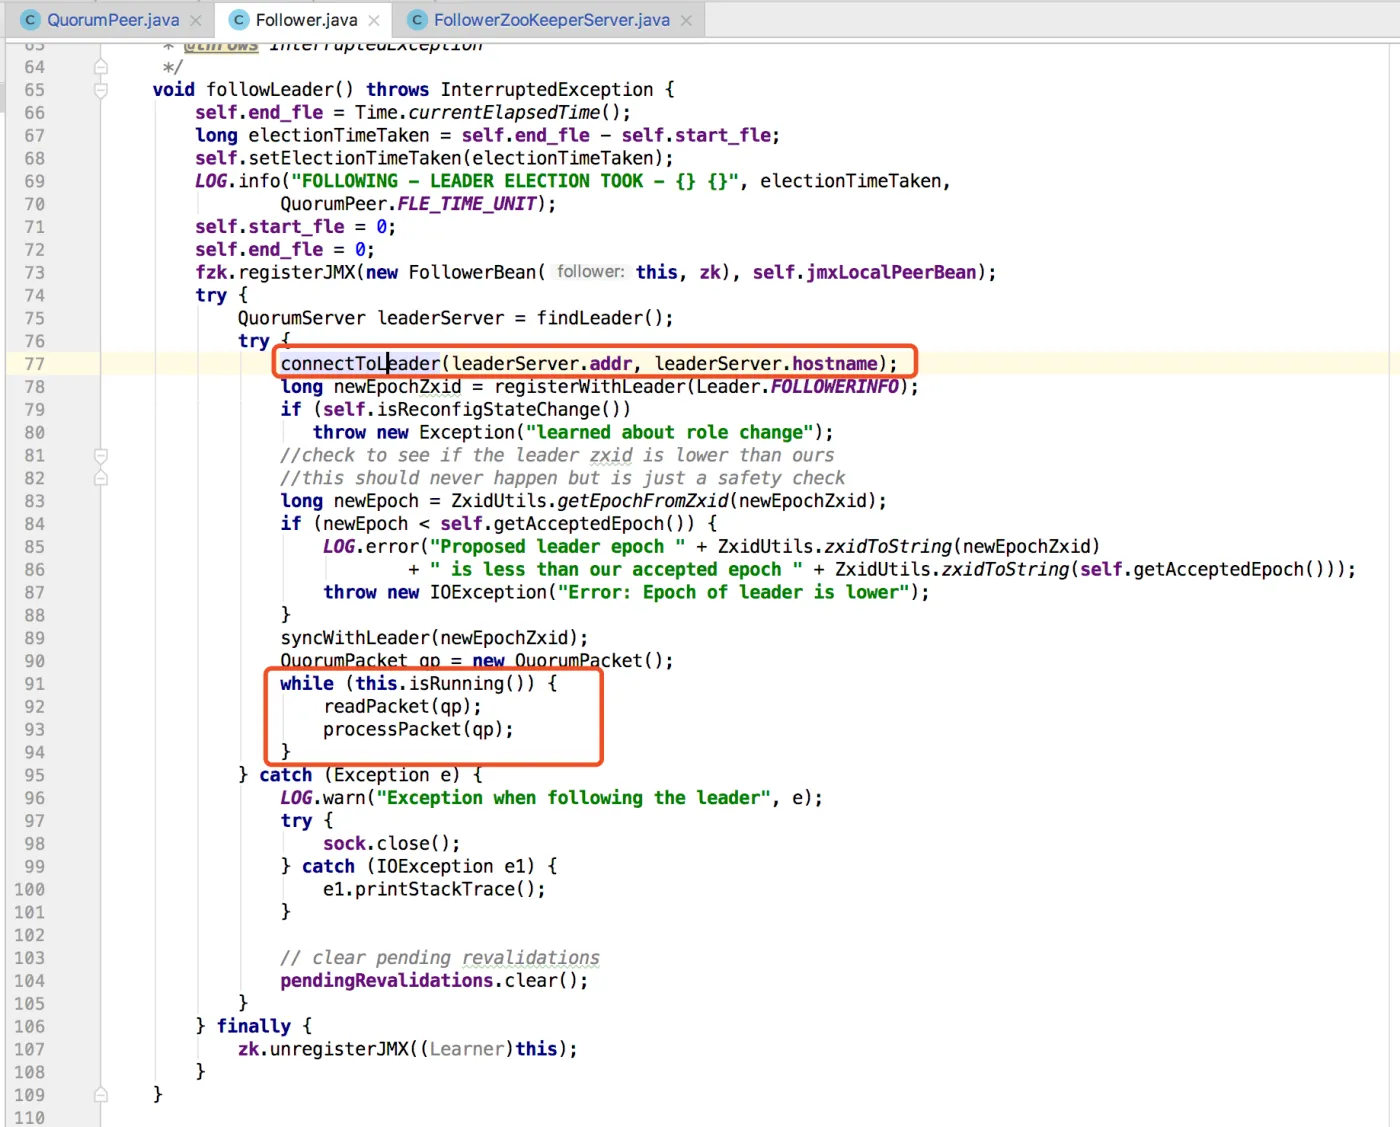Click the syncWithLeader method call

358,638
